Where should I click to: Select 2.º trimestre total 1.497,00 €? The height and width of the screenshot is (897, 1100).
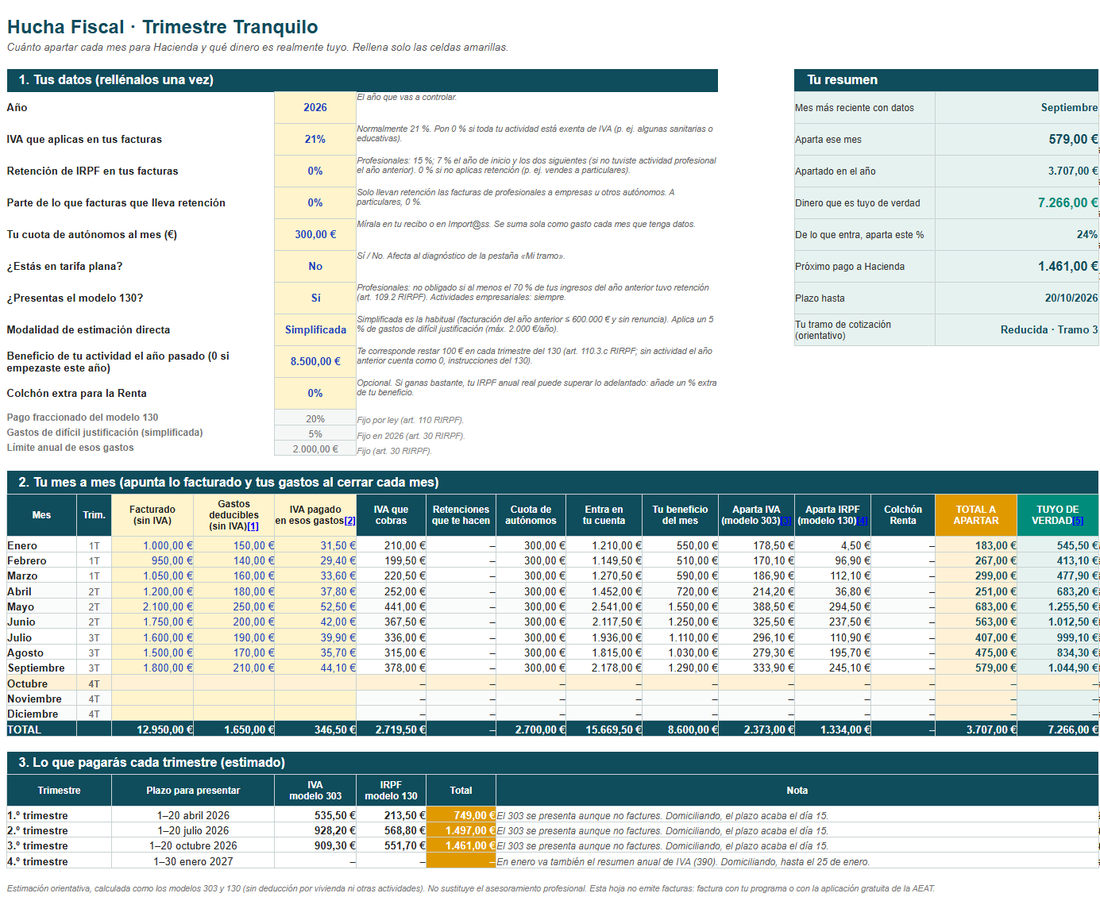[461, 830]
